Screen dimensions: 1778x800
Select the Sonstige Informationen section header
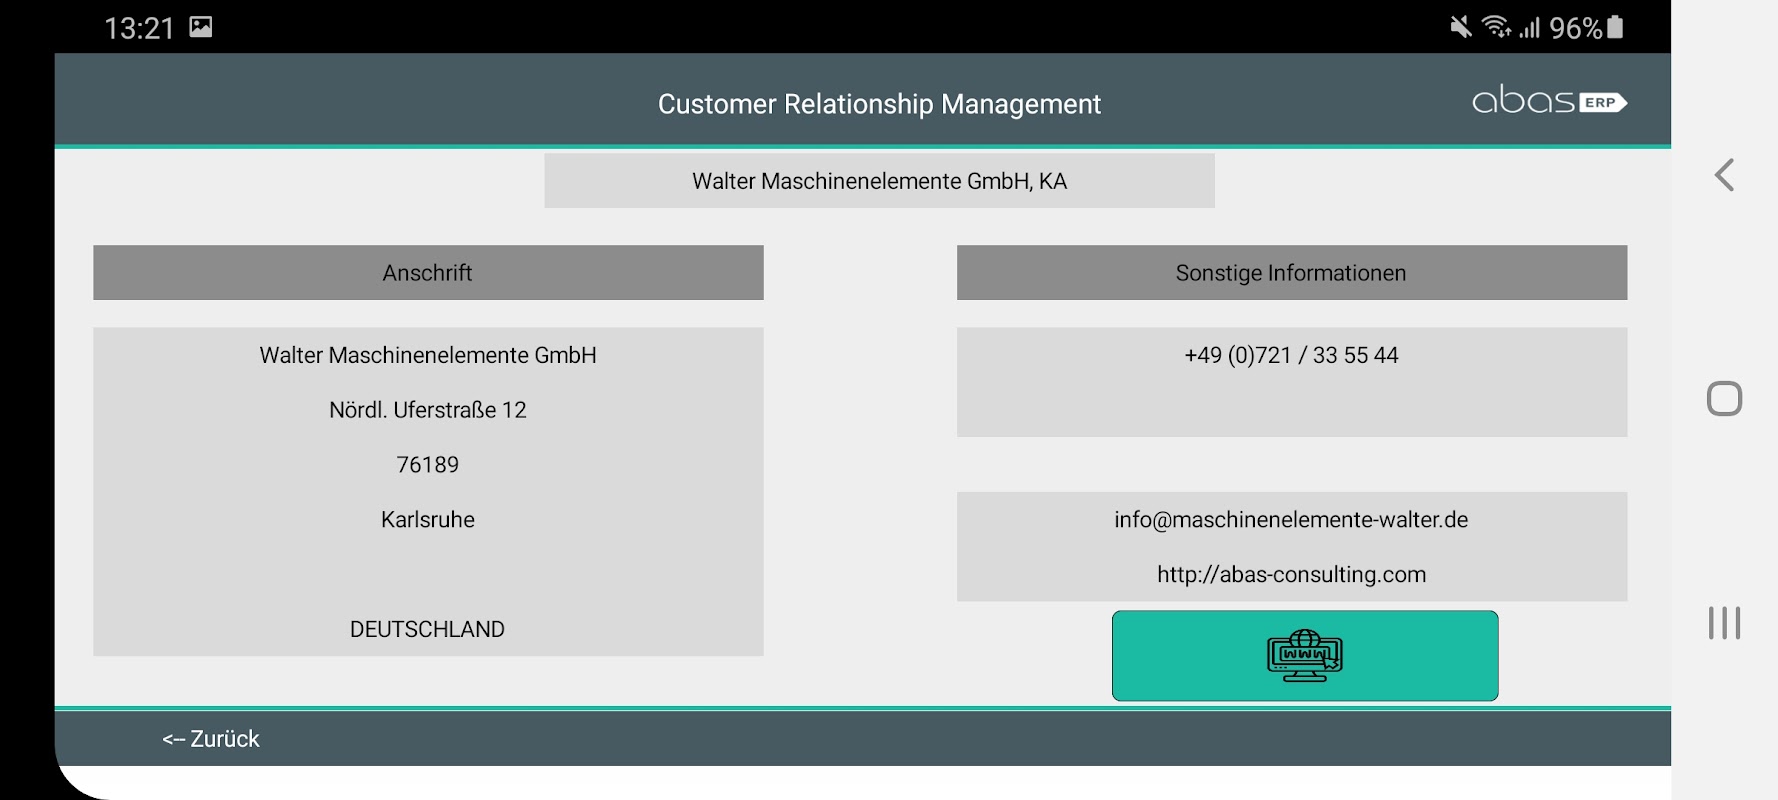[1292, 273]
